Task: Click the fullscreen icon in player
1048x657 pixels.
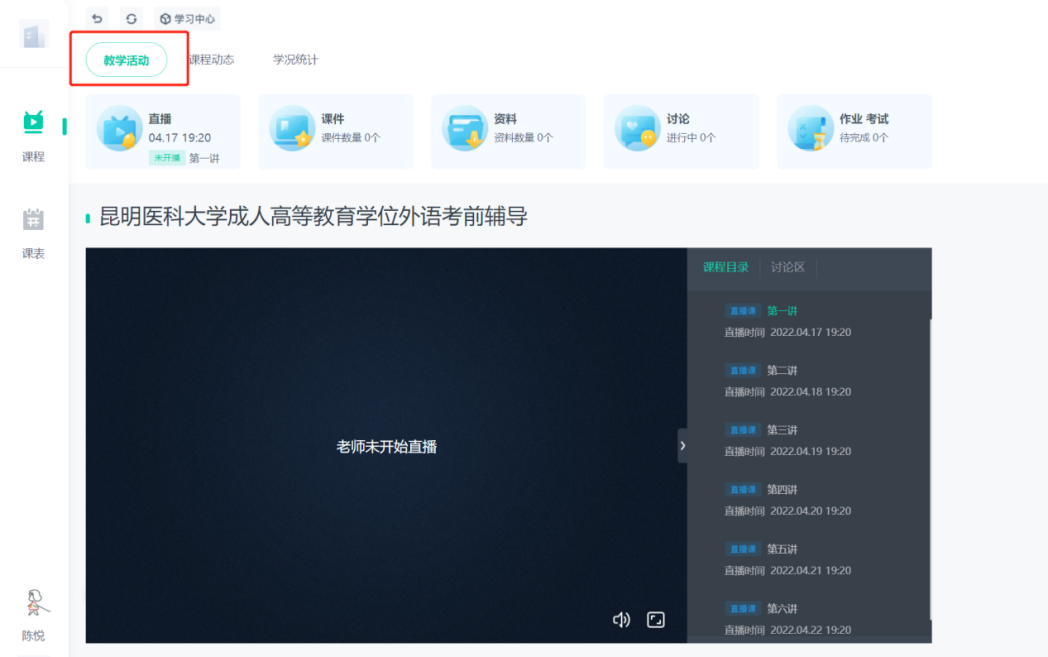Action: pyautogui.click(x=656, y=620)
